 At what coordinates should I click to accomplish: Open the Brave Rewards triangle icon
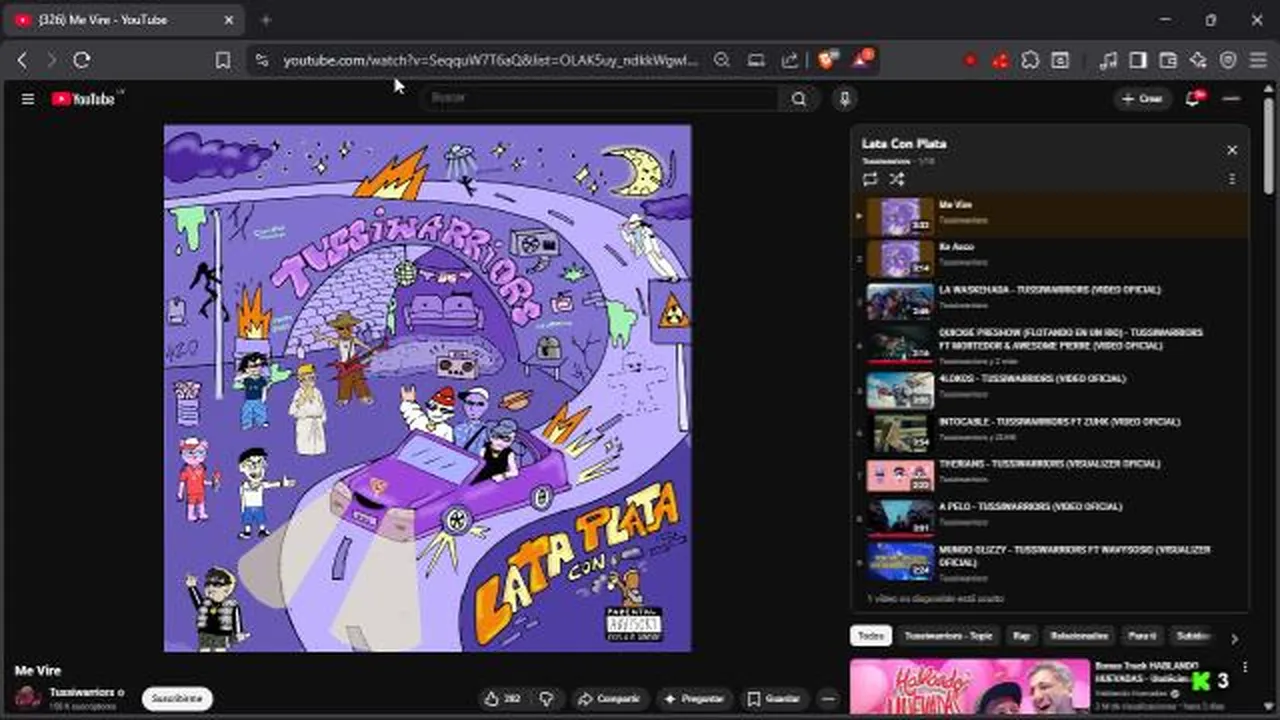point(861,60)
